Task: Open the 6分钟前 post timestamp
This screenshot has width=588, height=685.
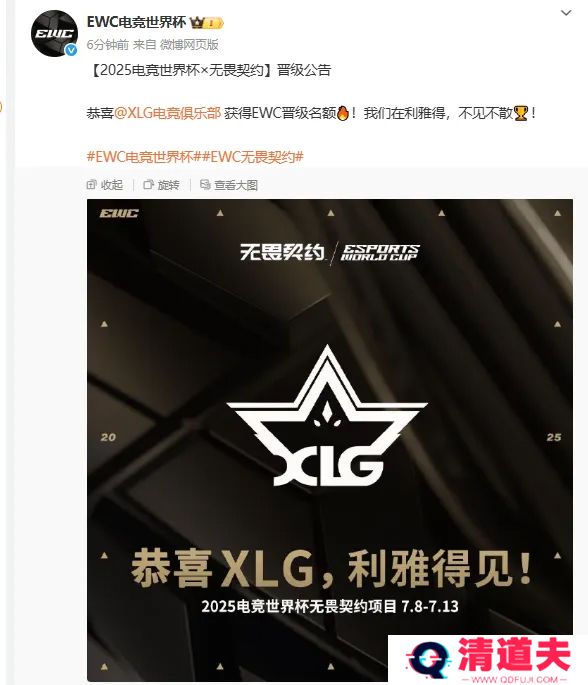Action: 107,45
